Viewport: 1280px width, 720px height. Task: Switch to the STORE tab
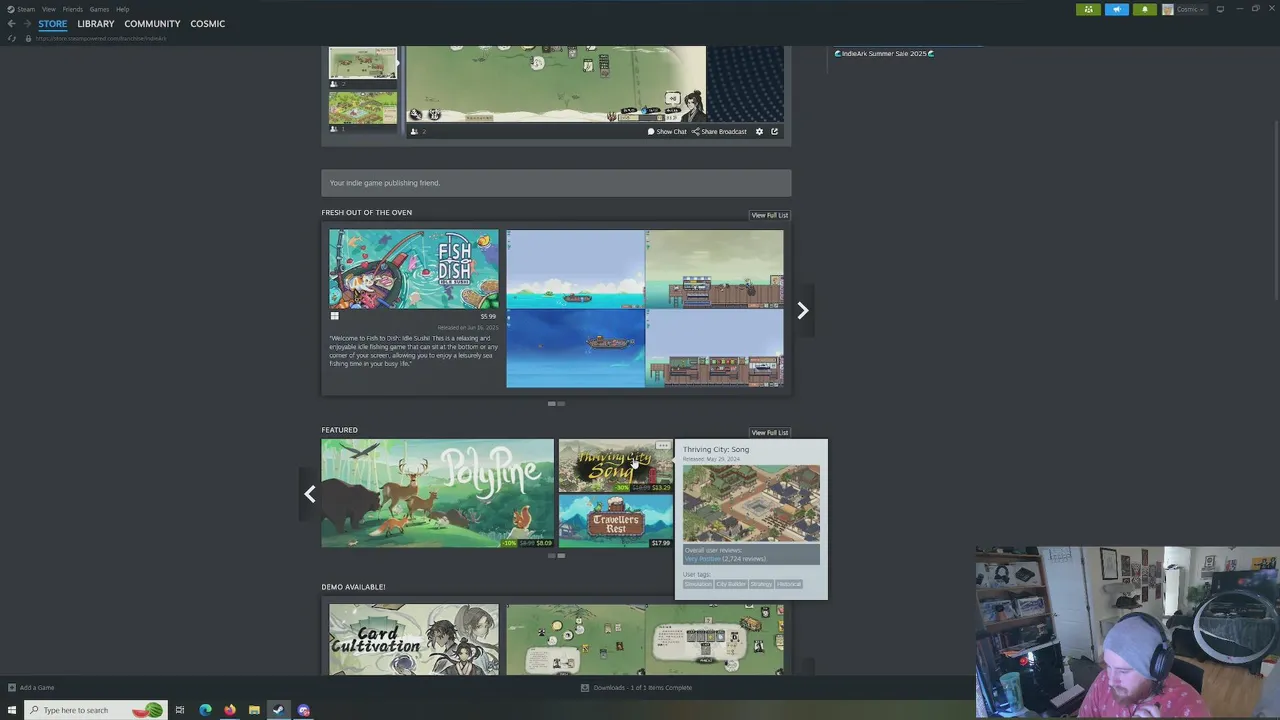[53, 24]
